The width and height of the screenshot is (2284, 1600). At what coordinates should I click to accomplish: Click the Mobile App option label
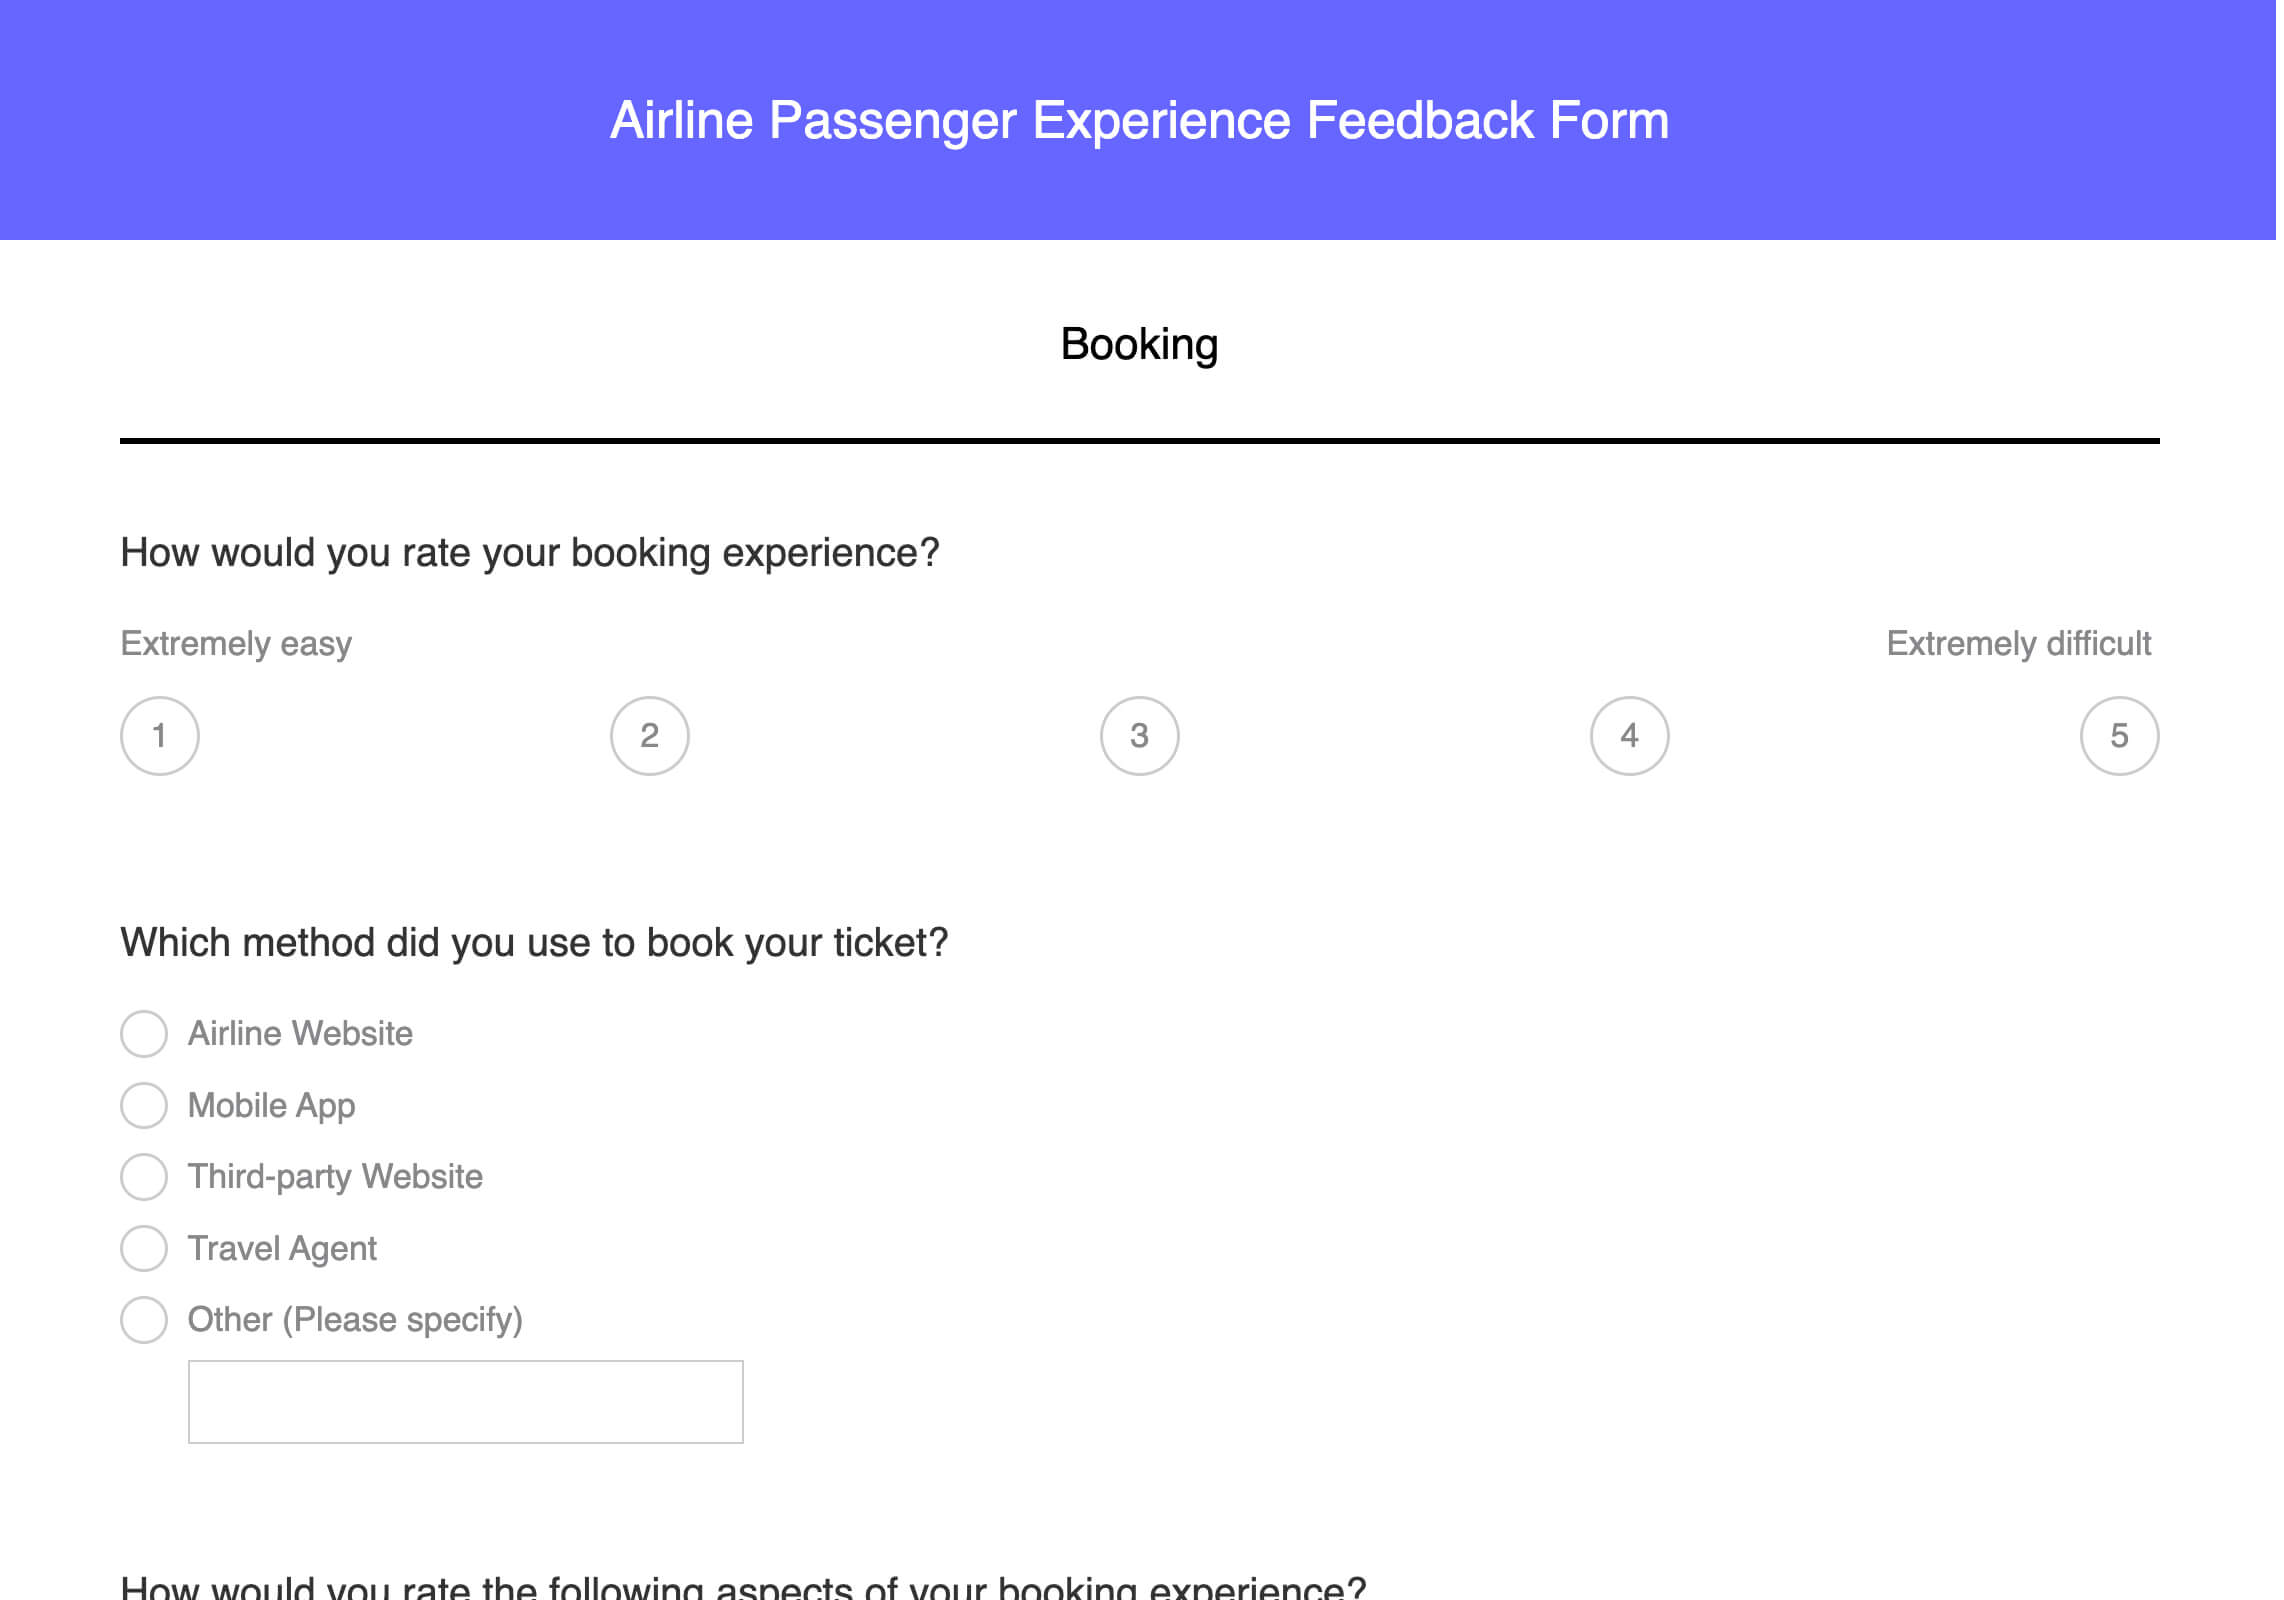[x=270, y=1105]
